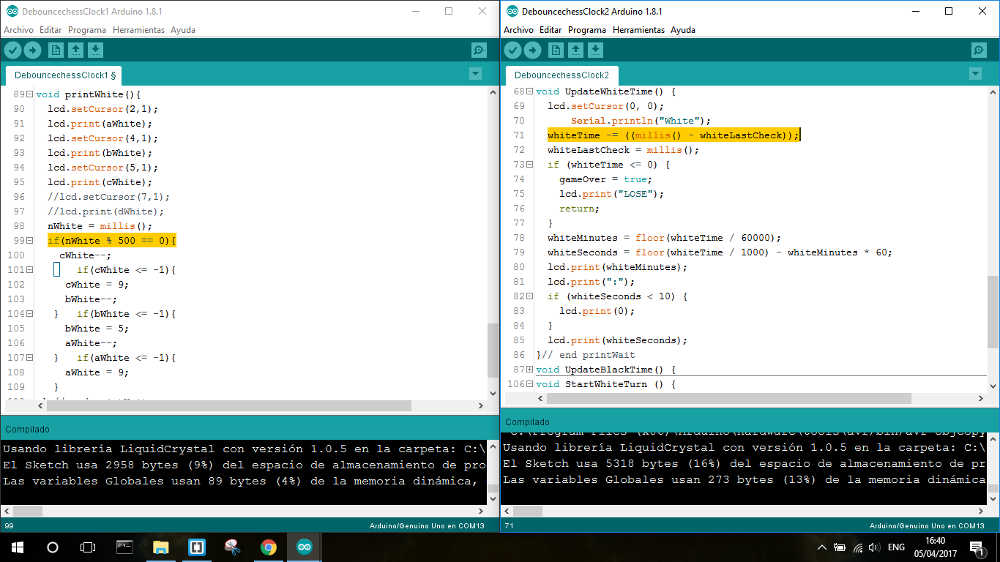Screen dimensions: 1000x562
Task: Collapse code fold at line 82
Action: click(x=529, y=296)
